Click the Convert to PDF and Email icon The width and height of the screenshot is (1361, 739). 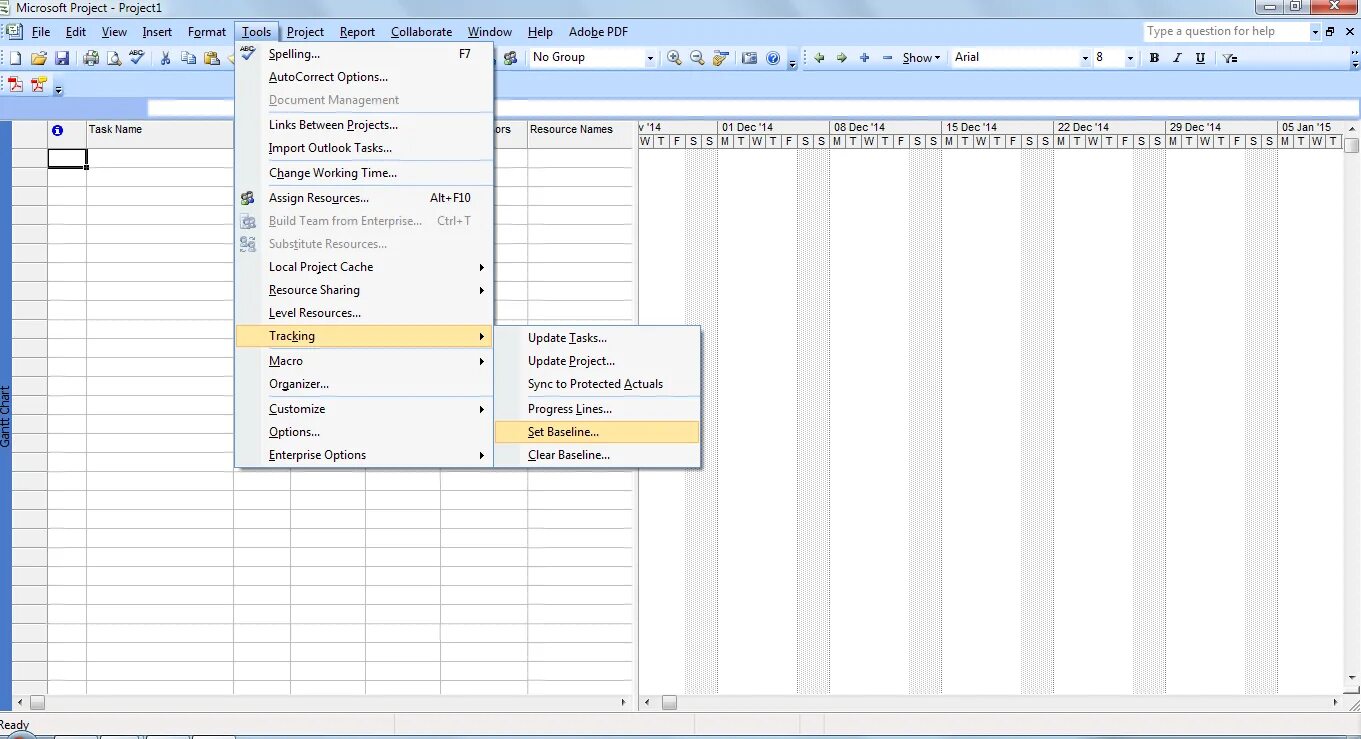pyautogui.click(x=39, y=85)
